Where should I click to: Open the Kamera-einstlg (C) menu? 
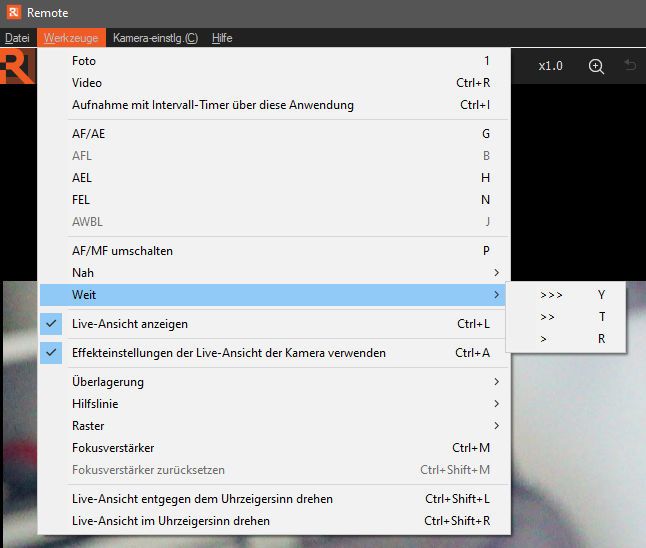155,38
